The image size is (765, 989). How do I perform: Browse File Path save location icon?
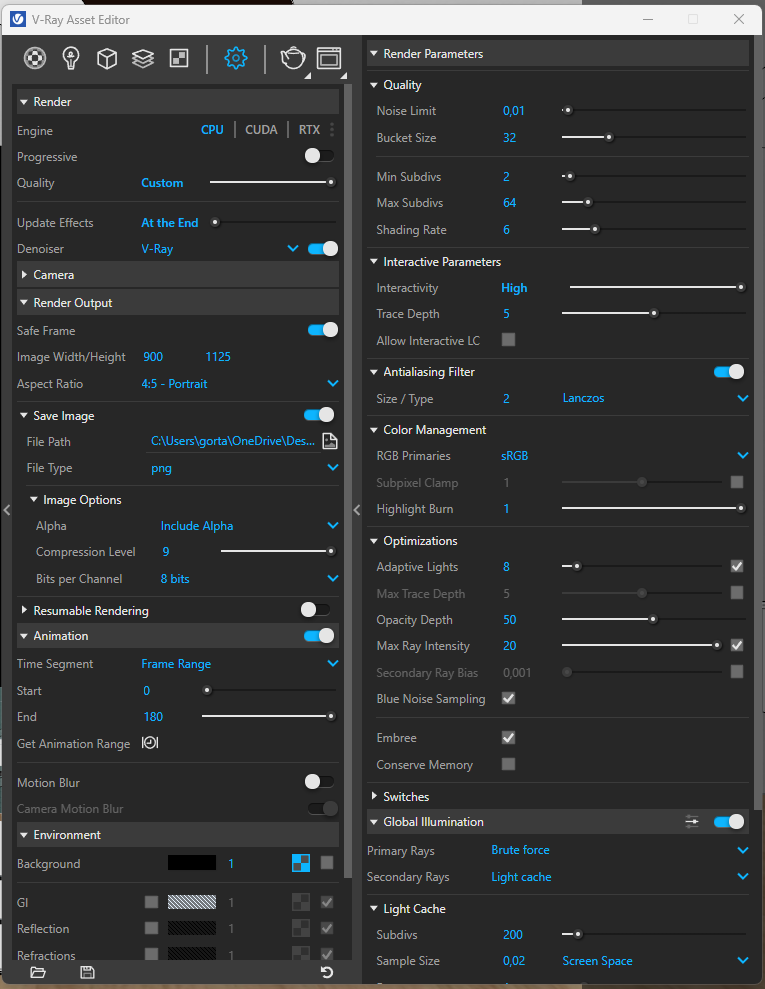click(330, 441)
